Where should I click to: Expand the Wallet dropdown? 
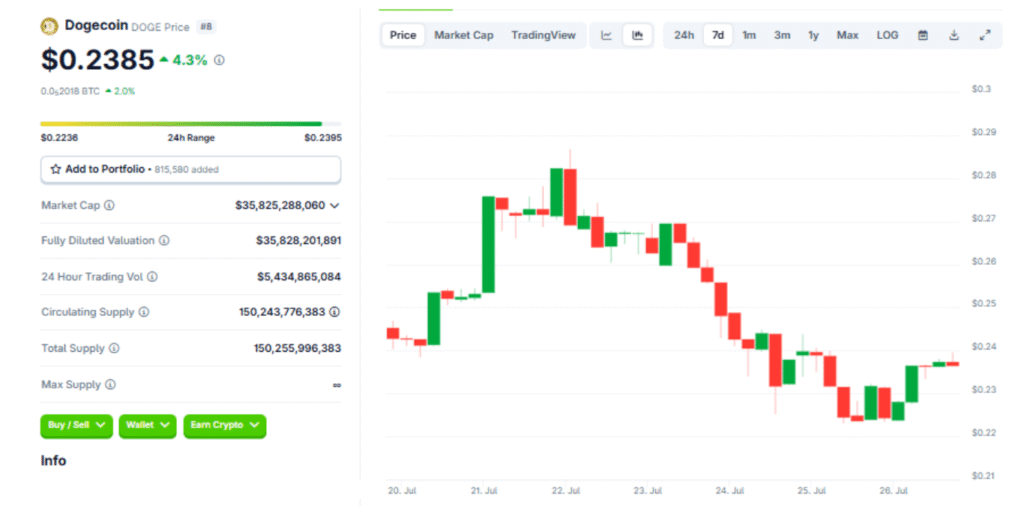point(147,425)
